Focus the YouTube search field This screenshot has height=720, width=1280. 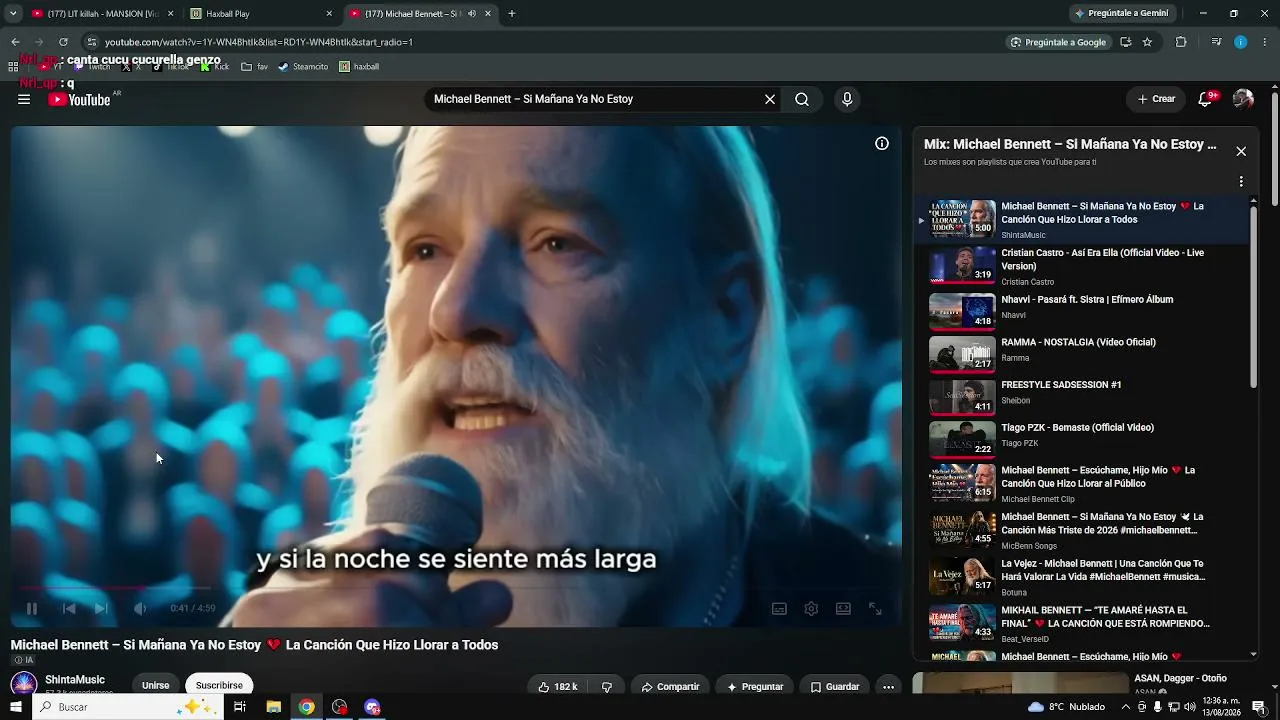click(594, 99)
